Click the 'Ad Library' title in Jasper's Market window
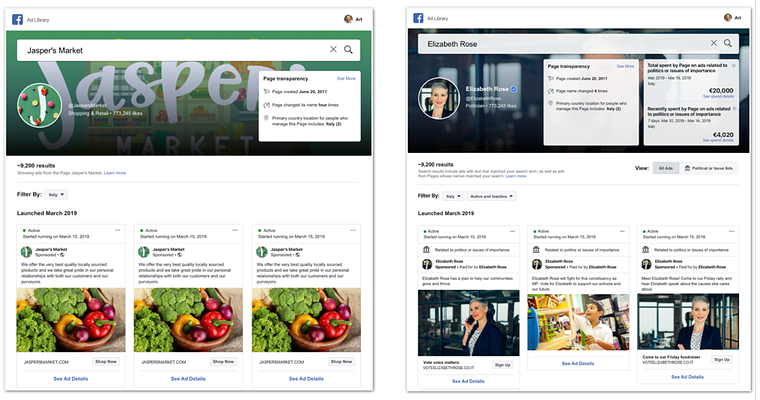Image resolution: width=760 pixels, height=400 pixels. click(38, 20)
